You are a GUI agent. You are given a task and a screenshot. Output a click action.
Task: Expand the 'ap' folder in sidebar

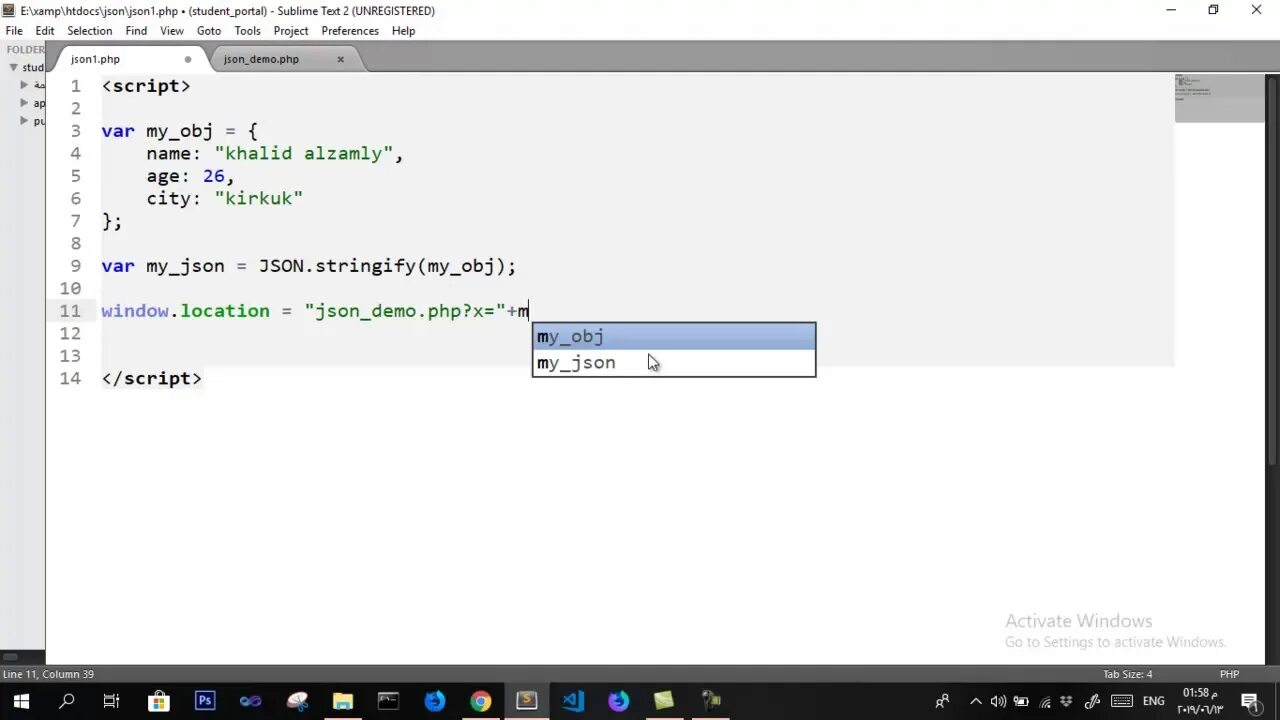(24, 103)
